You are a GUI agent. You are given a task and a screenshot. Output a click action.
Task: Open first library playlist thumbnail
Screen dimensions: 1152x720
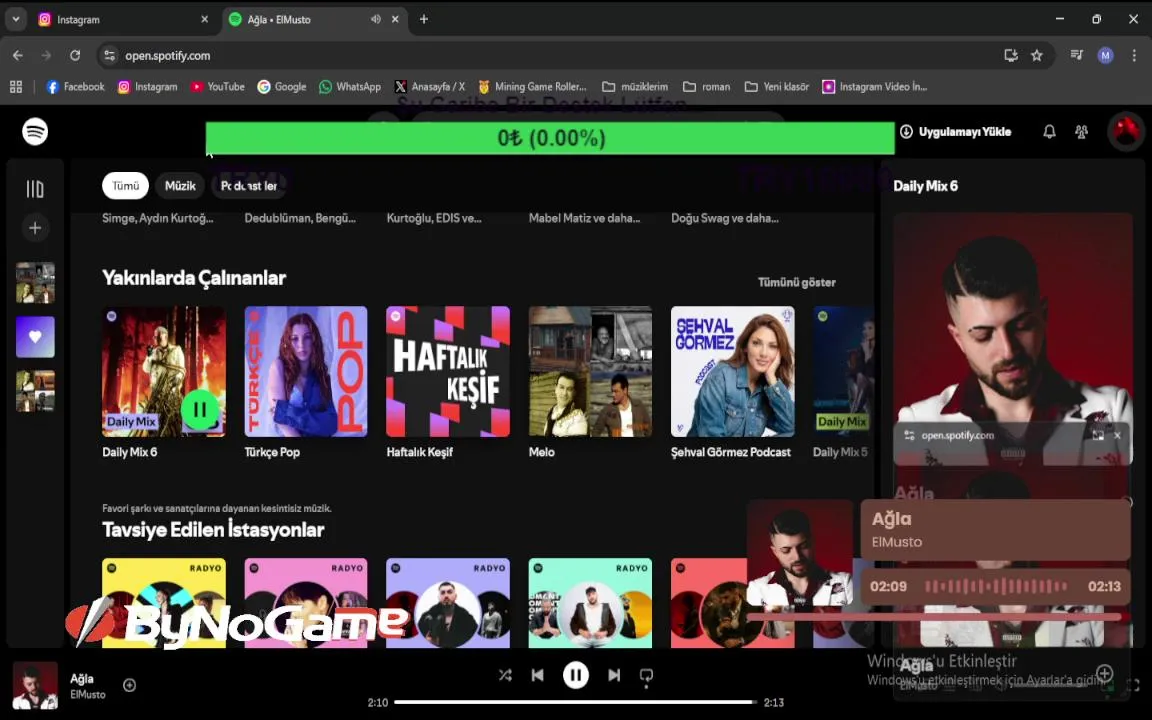[35, 283]
